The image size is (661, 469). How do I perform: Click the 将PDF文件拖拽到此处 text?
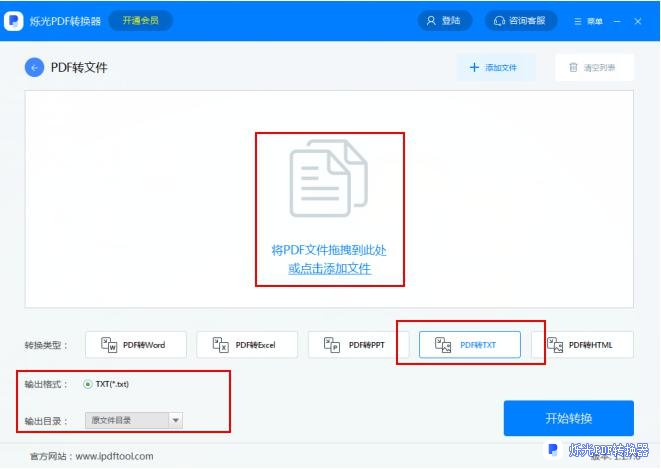click(329, 250)
